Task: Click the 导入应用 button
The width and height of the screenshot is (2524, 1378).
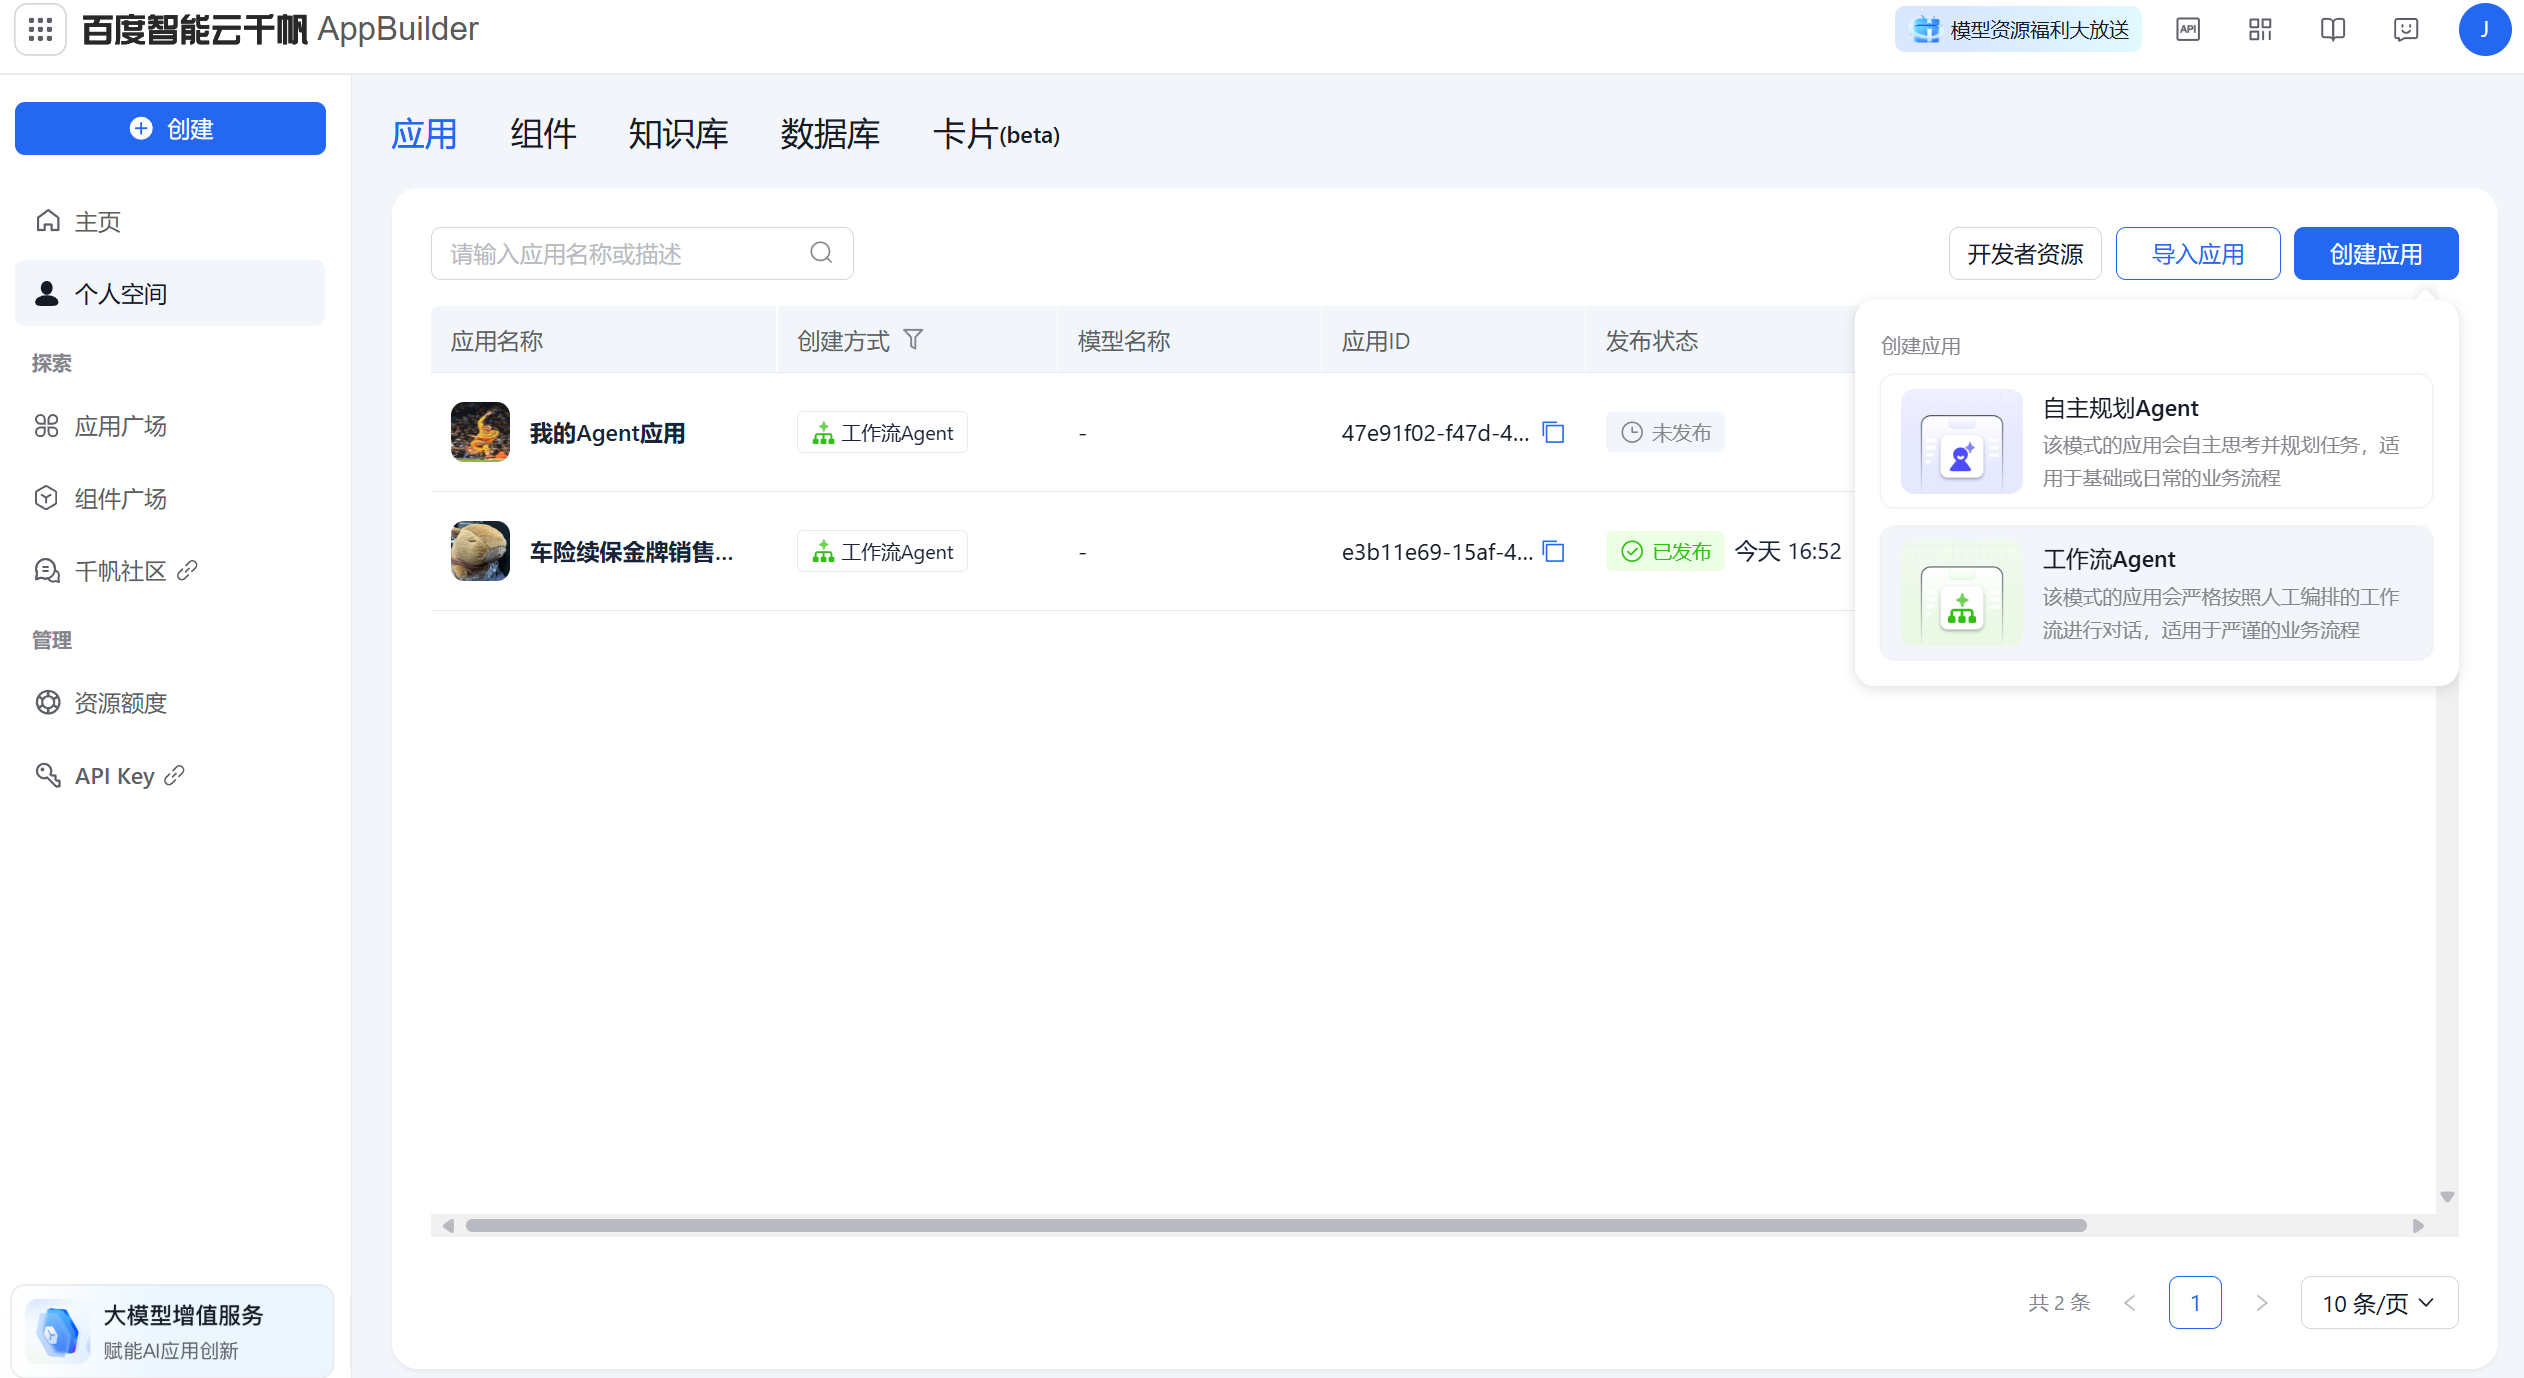Action: click(x=2197, y=254)
